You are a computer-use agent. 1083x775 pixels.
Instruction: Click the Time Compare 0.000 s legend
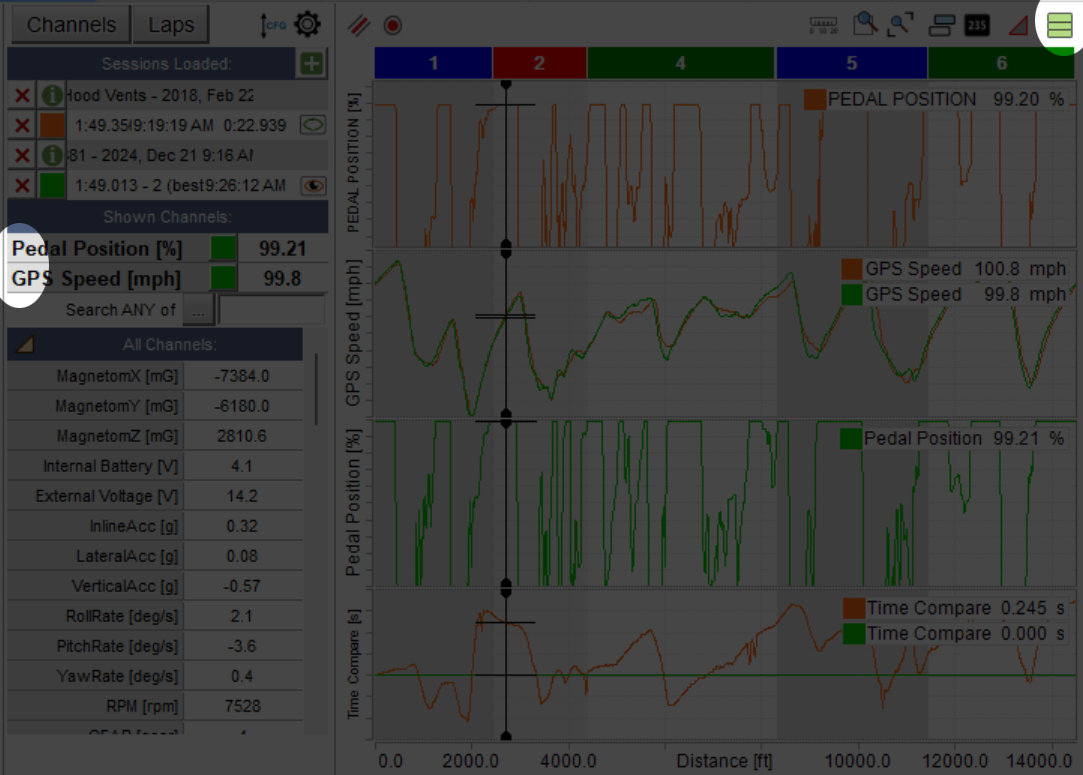tap(954, 633)
